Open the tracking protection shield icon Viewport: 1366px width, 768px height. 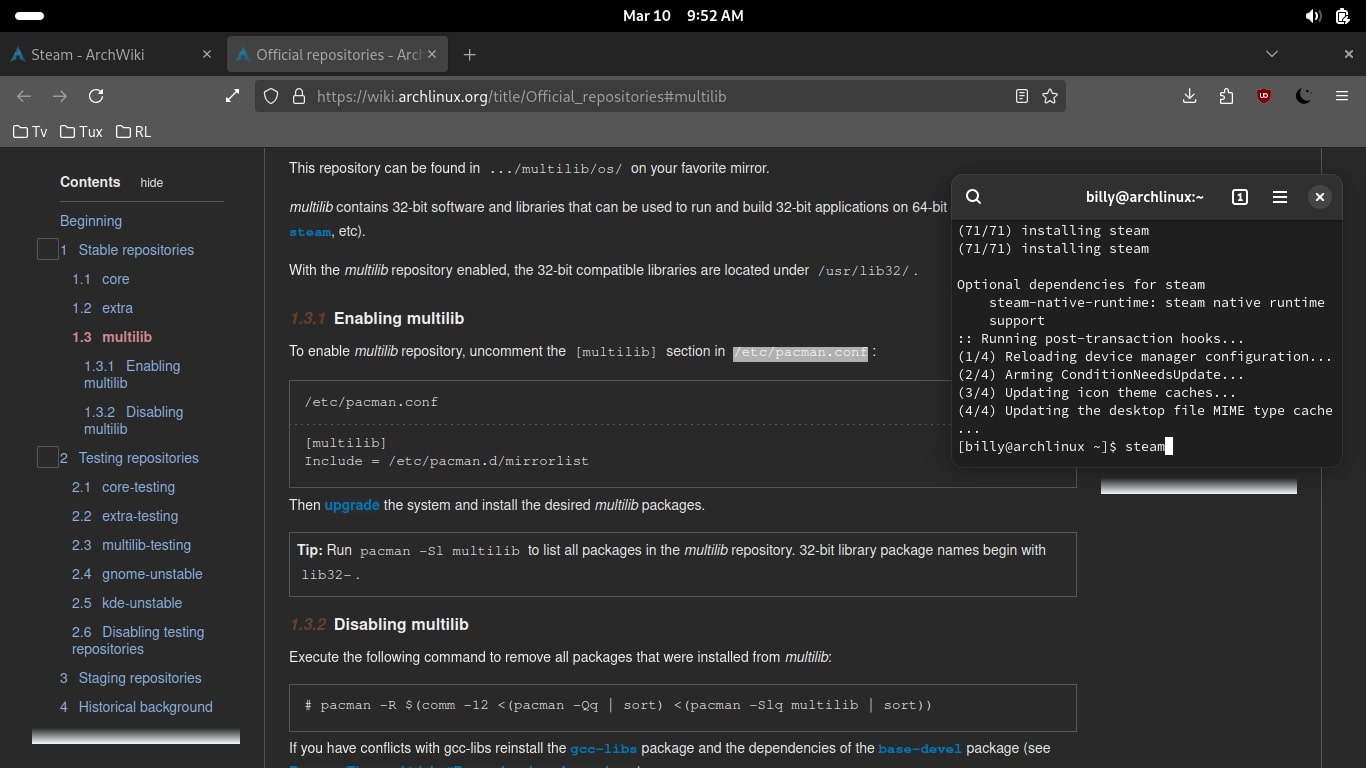tap(270, 97)
